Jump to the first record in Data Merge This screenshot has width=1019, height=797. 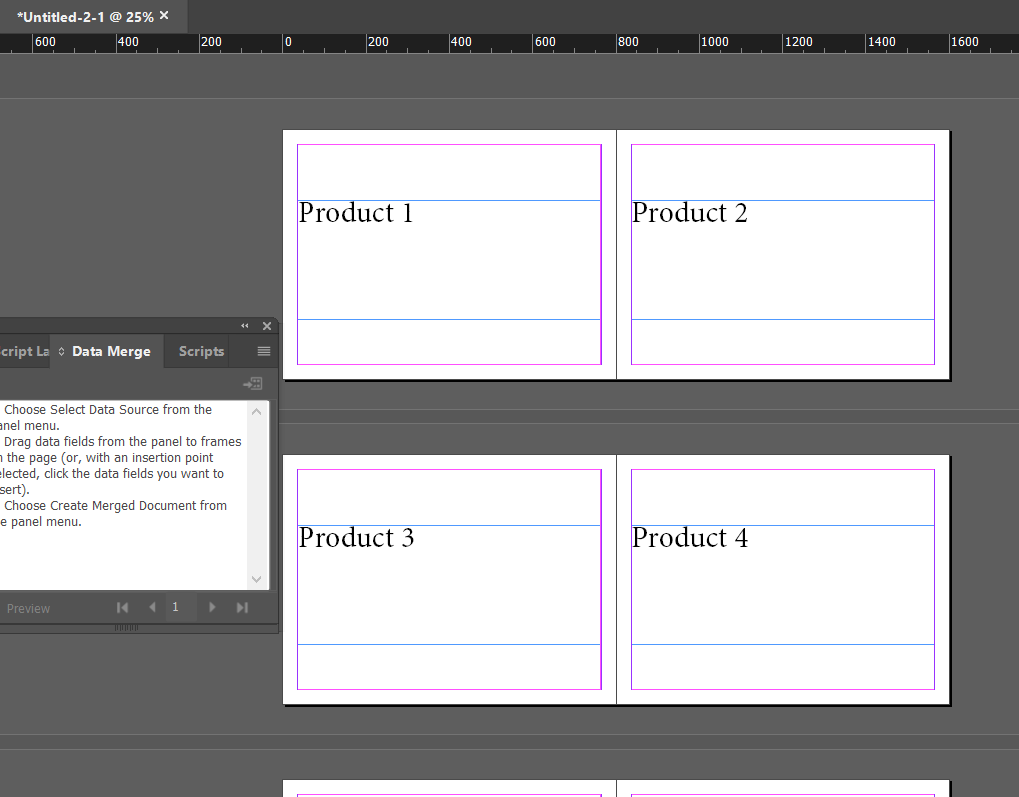click(122, 607)
